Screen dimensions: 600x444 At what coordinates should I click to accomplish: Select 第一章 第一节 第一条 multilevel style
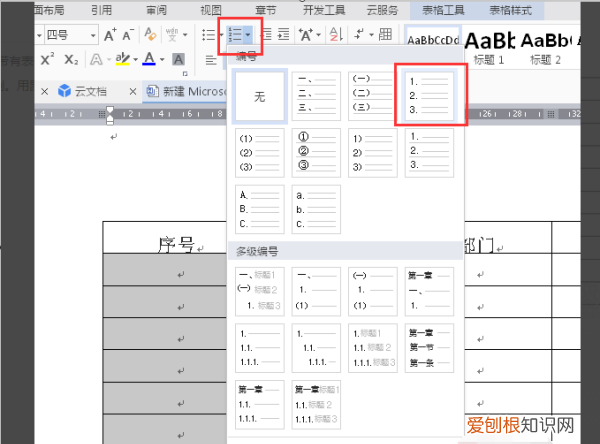429,348
